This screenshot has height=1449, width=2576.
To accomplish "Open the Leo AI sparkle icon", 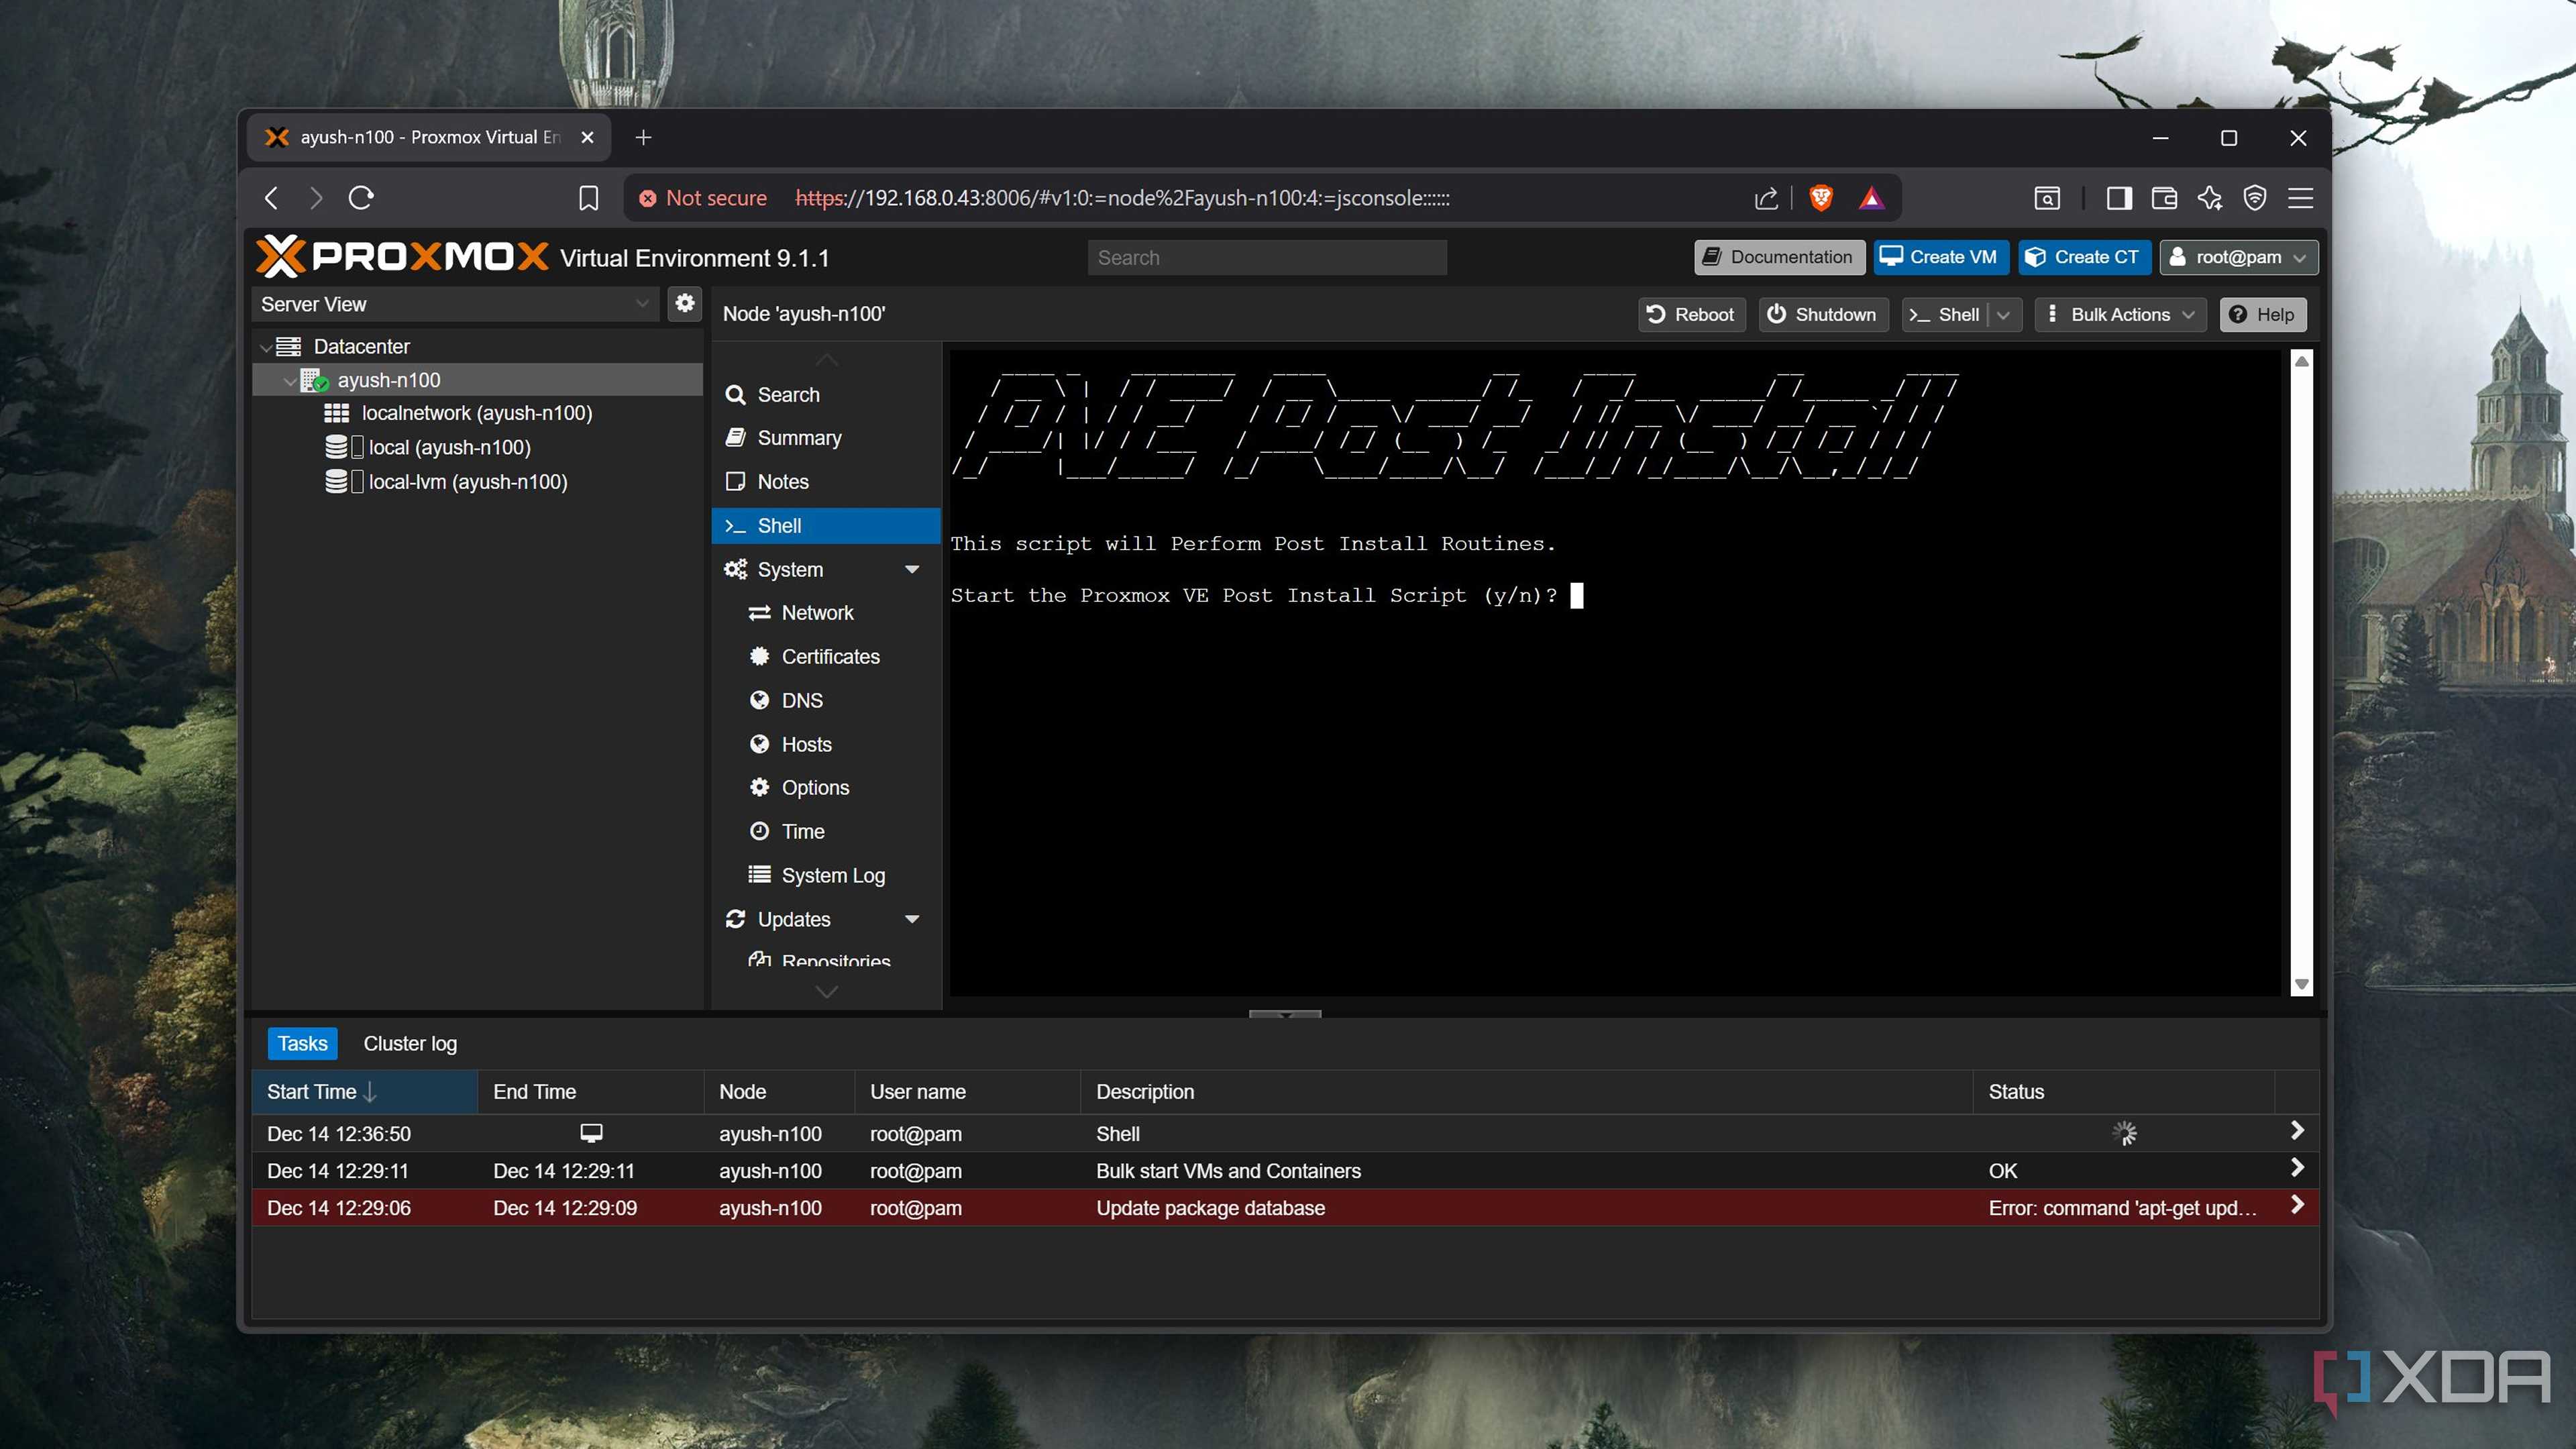I will coord(2210,198).
